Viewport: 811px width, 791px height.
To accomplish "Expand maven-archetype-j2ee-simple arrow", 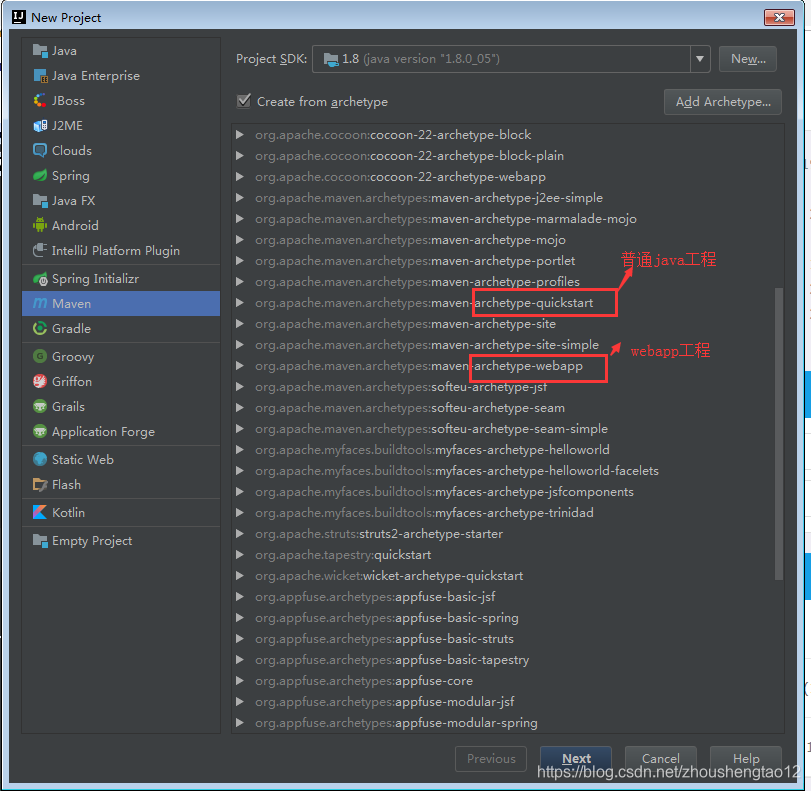I will pyautogui.click(x=239, y=198).
